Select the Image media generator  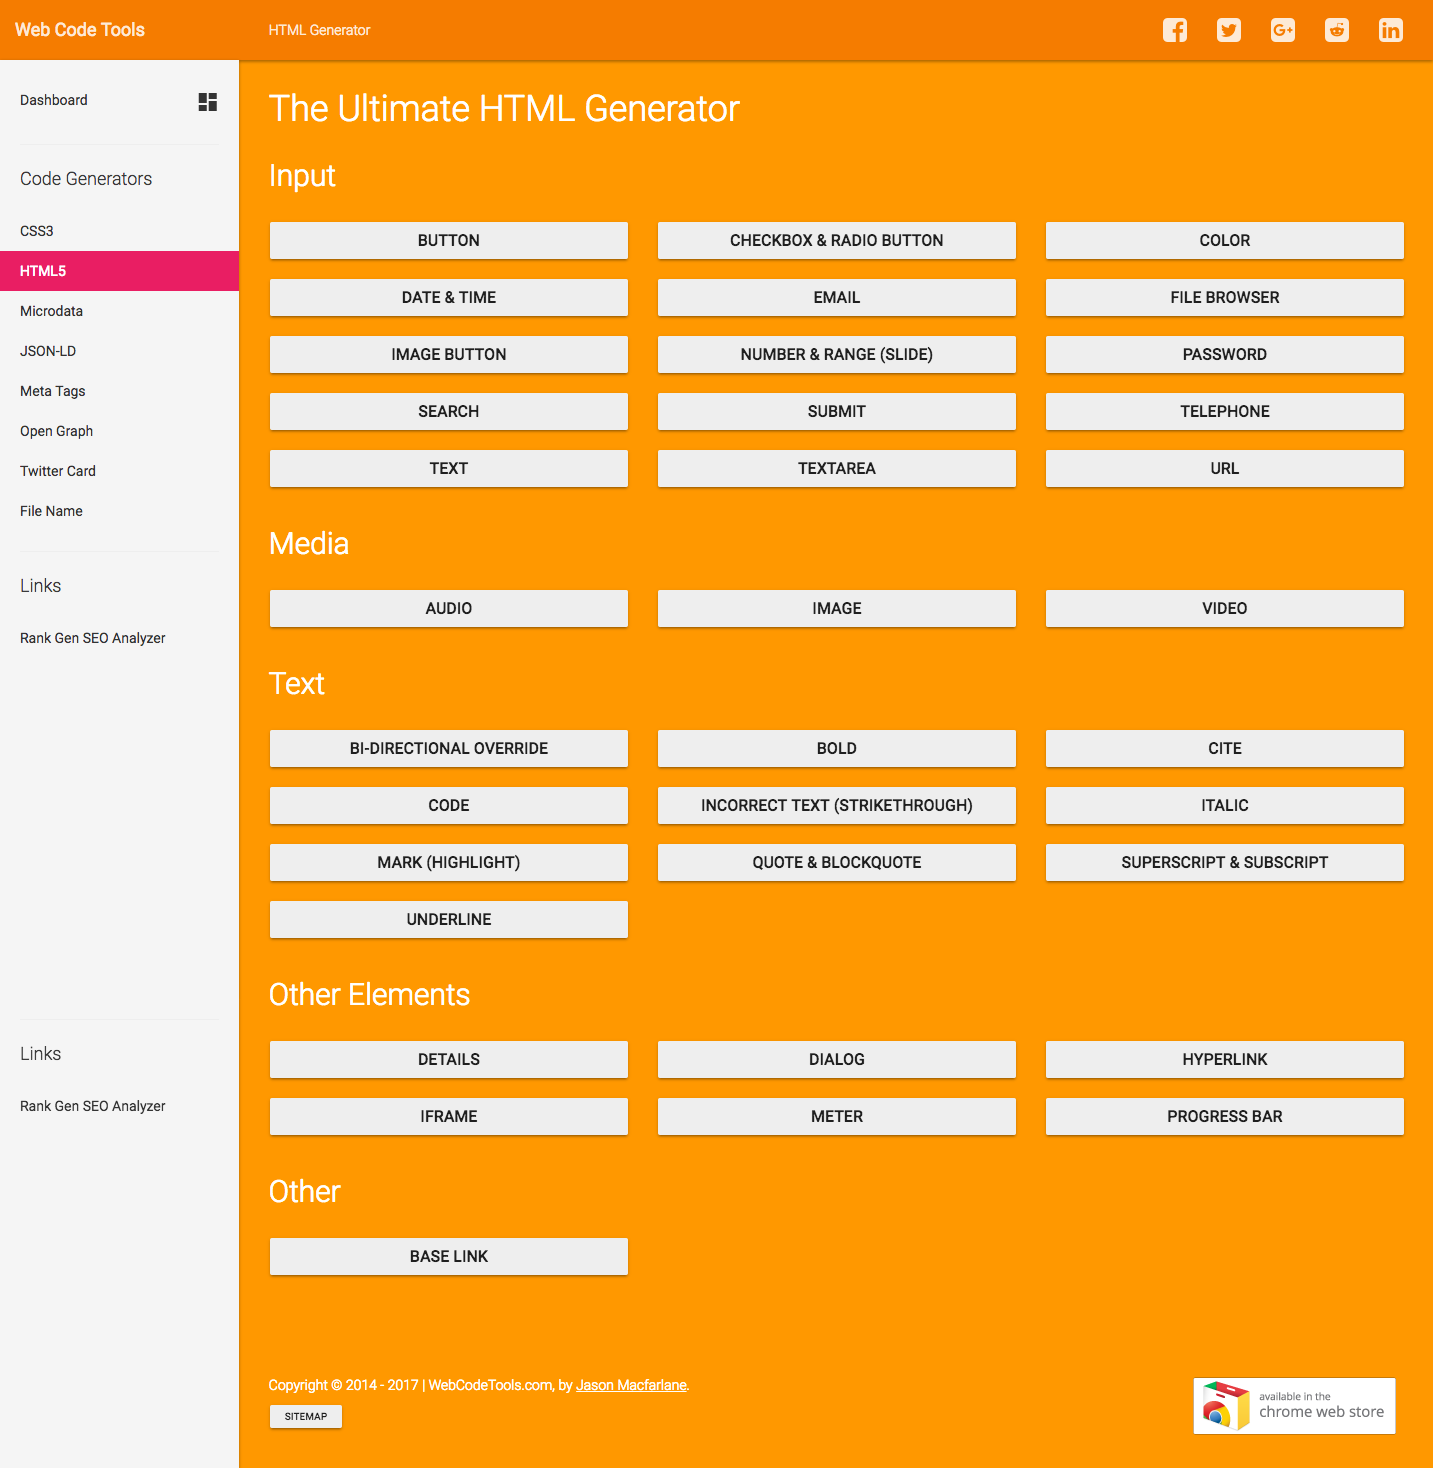[x=837, y=608]
